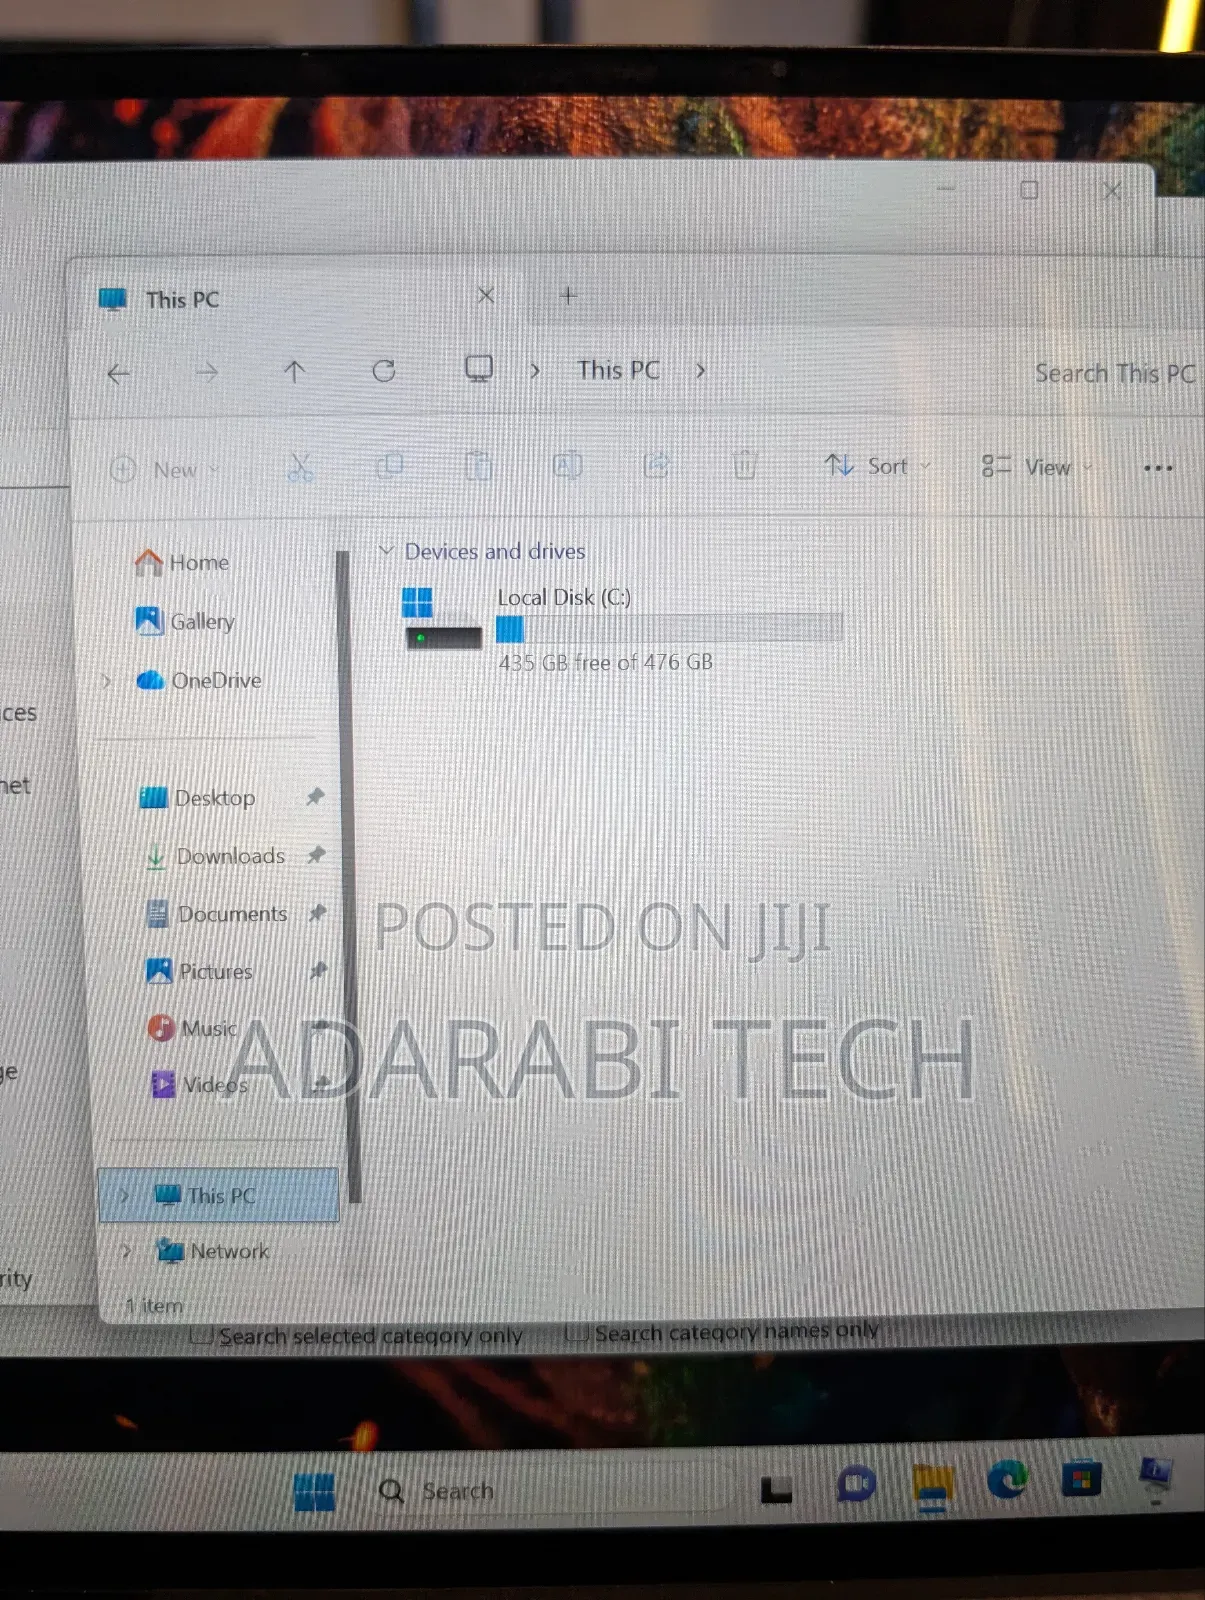Collapse the Devices and drives group
The image size is (1205, 1600).
coord(386,551)
